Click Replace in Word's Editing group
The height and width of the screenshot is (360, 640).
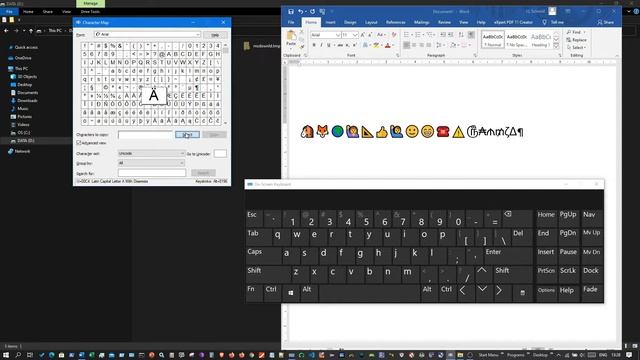(576, 40)
